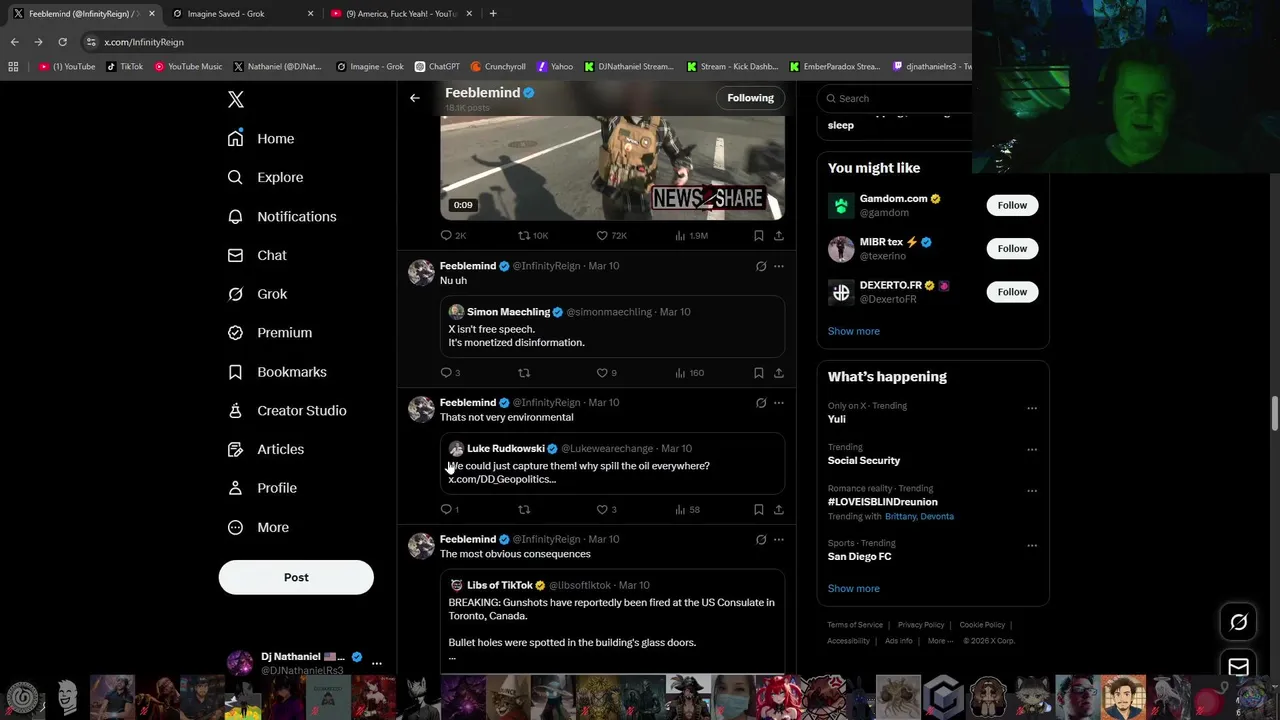Open Grok in sidebar
This screenshot has width=1280, height=720.
257,294
